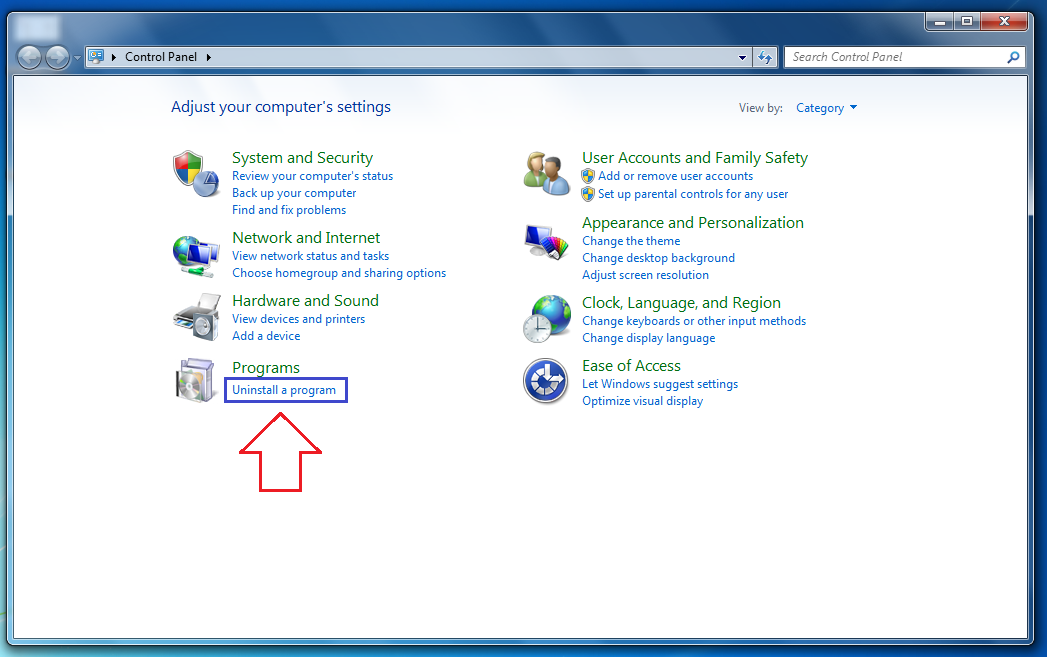Open Hardware and Sound category
1047x657 pixels.
pos(305,301)
